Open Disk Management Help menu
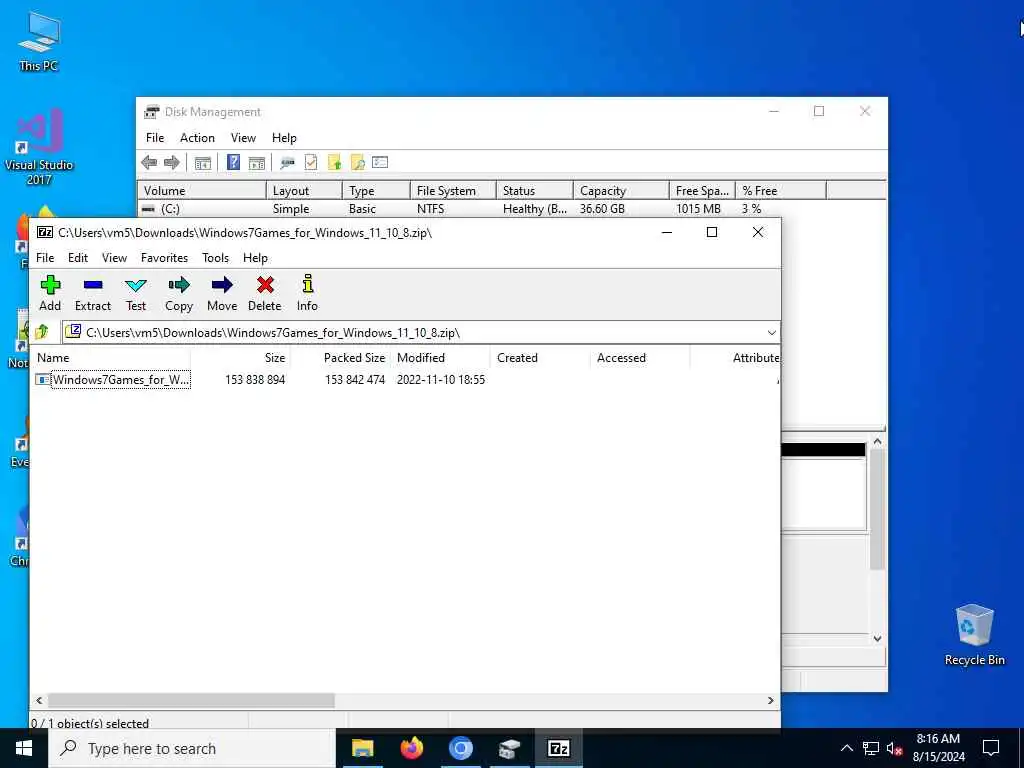Screen dimensions: 1024x768 (x=284, y=138)
